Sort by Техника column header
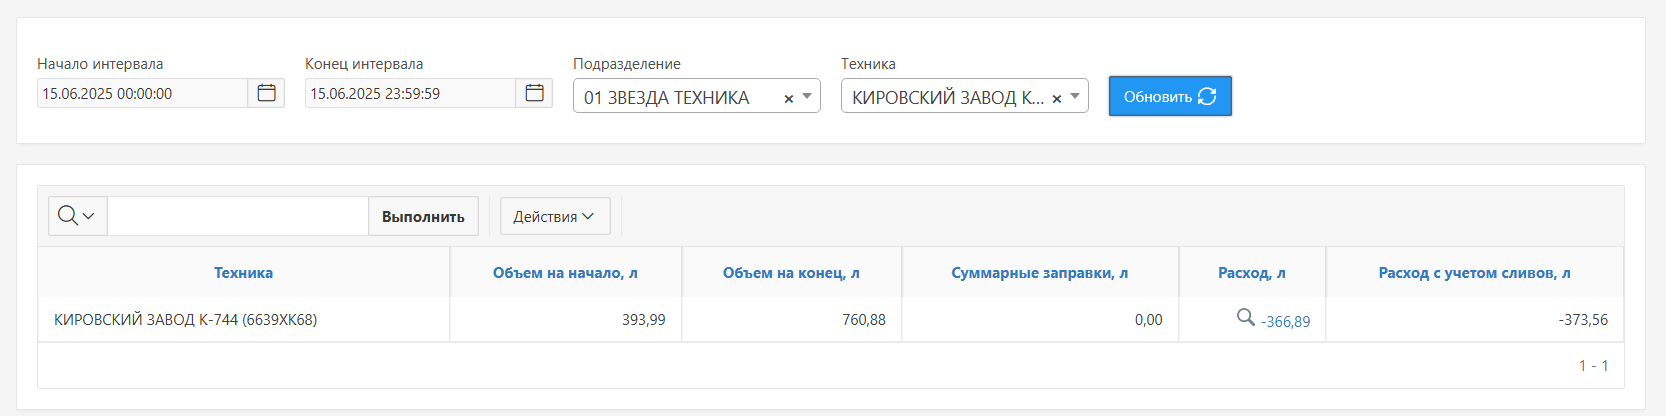1666x416 pixels. [x=243, y=273]
